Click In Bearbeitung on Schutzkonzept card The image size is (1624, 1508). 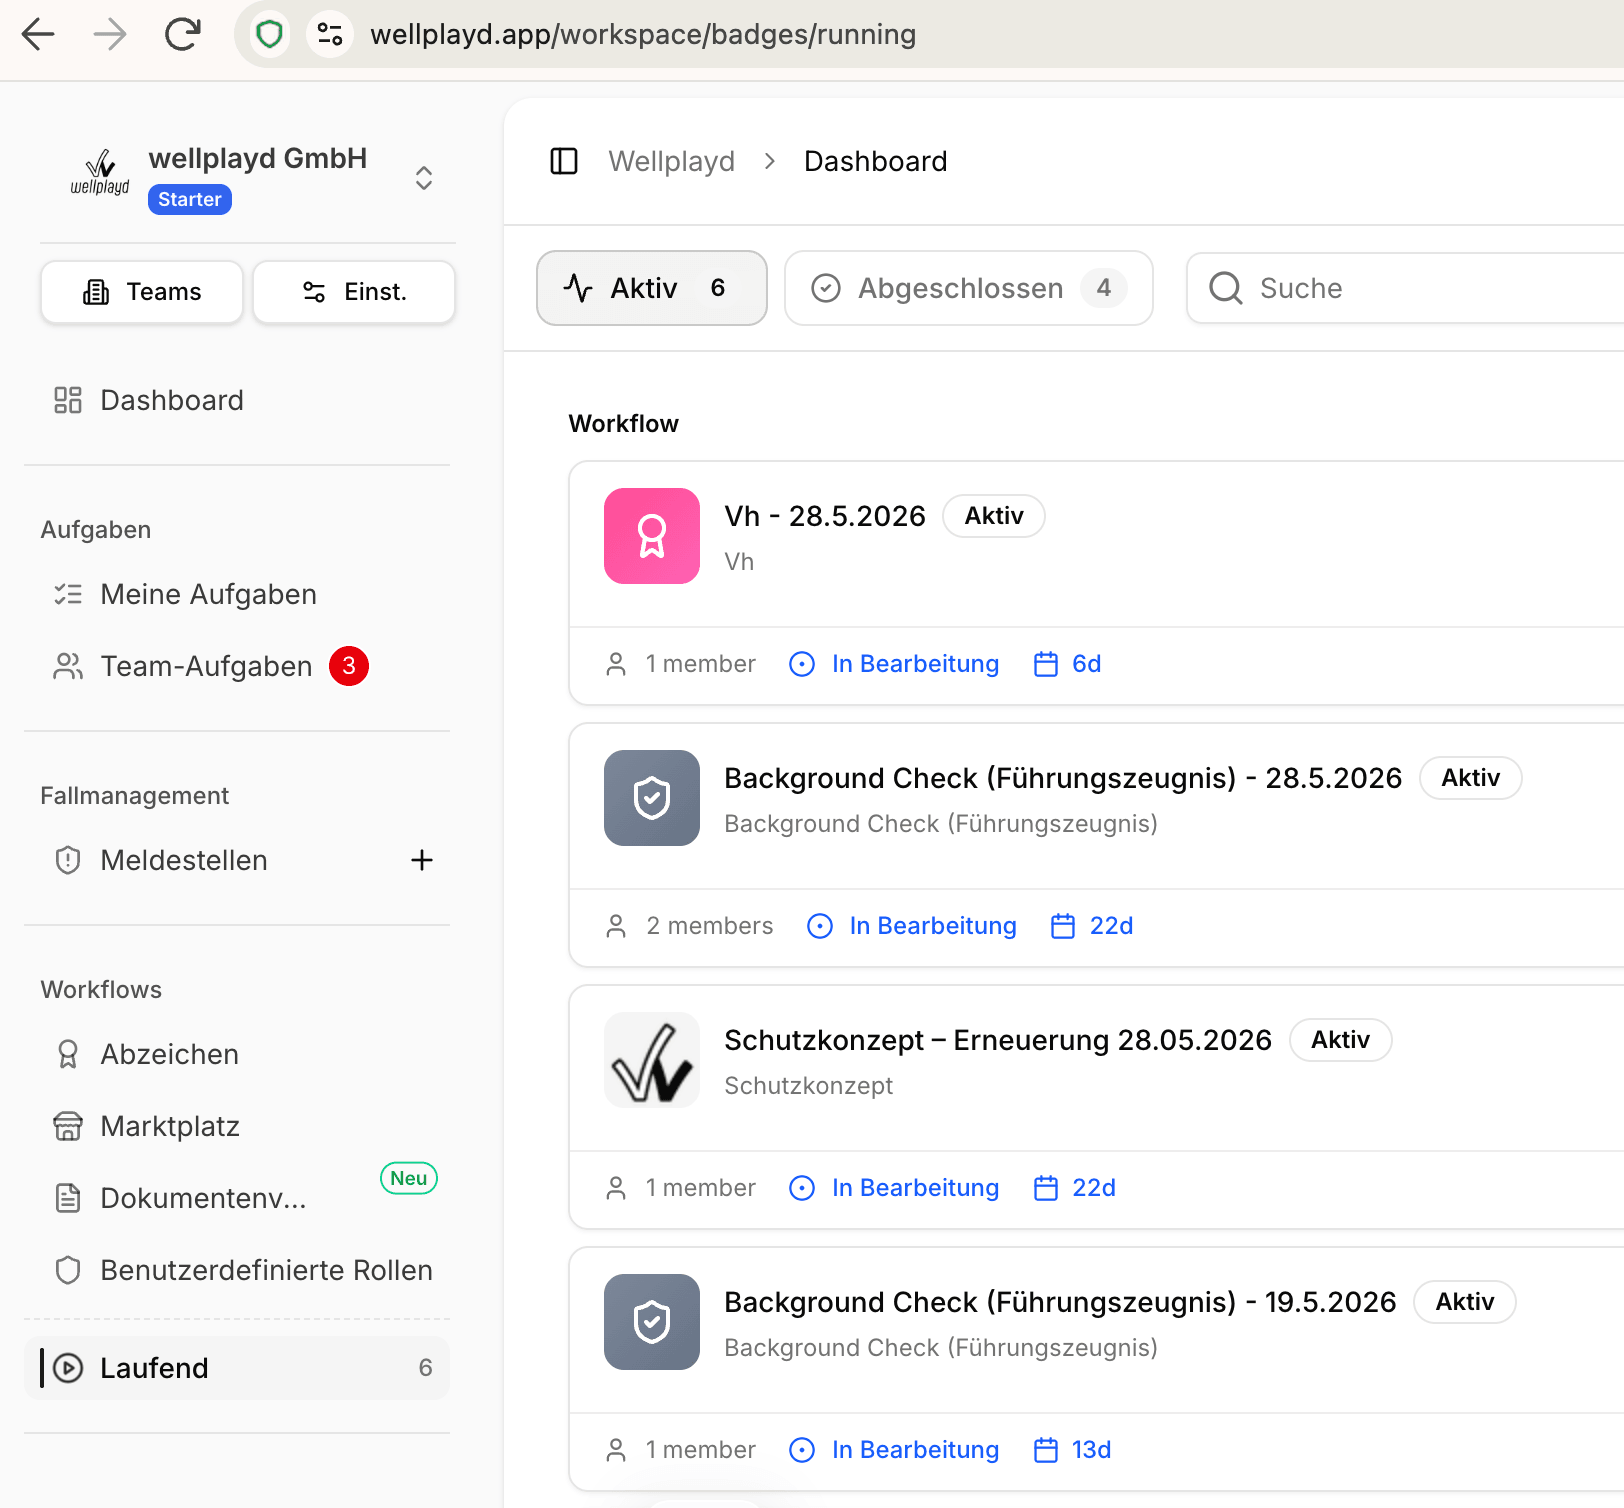(x=894, y=1188)
